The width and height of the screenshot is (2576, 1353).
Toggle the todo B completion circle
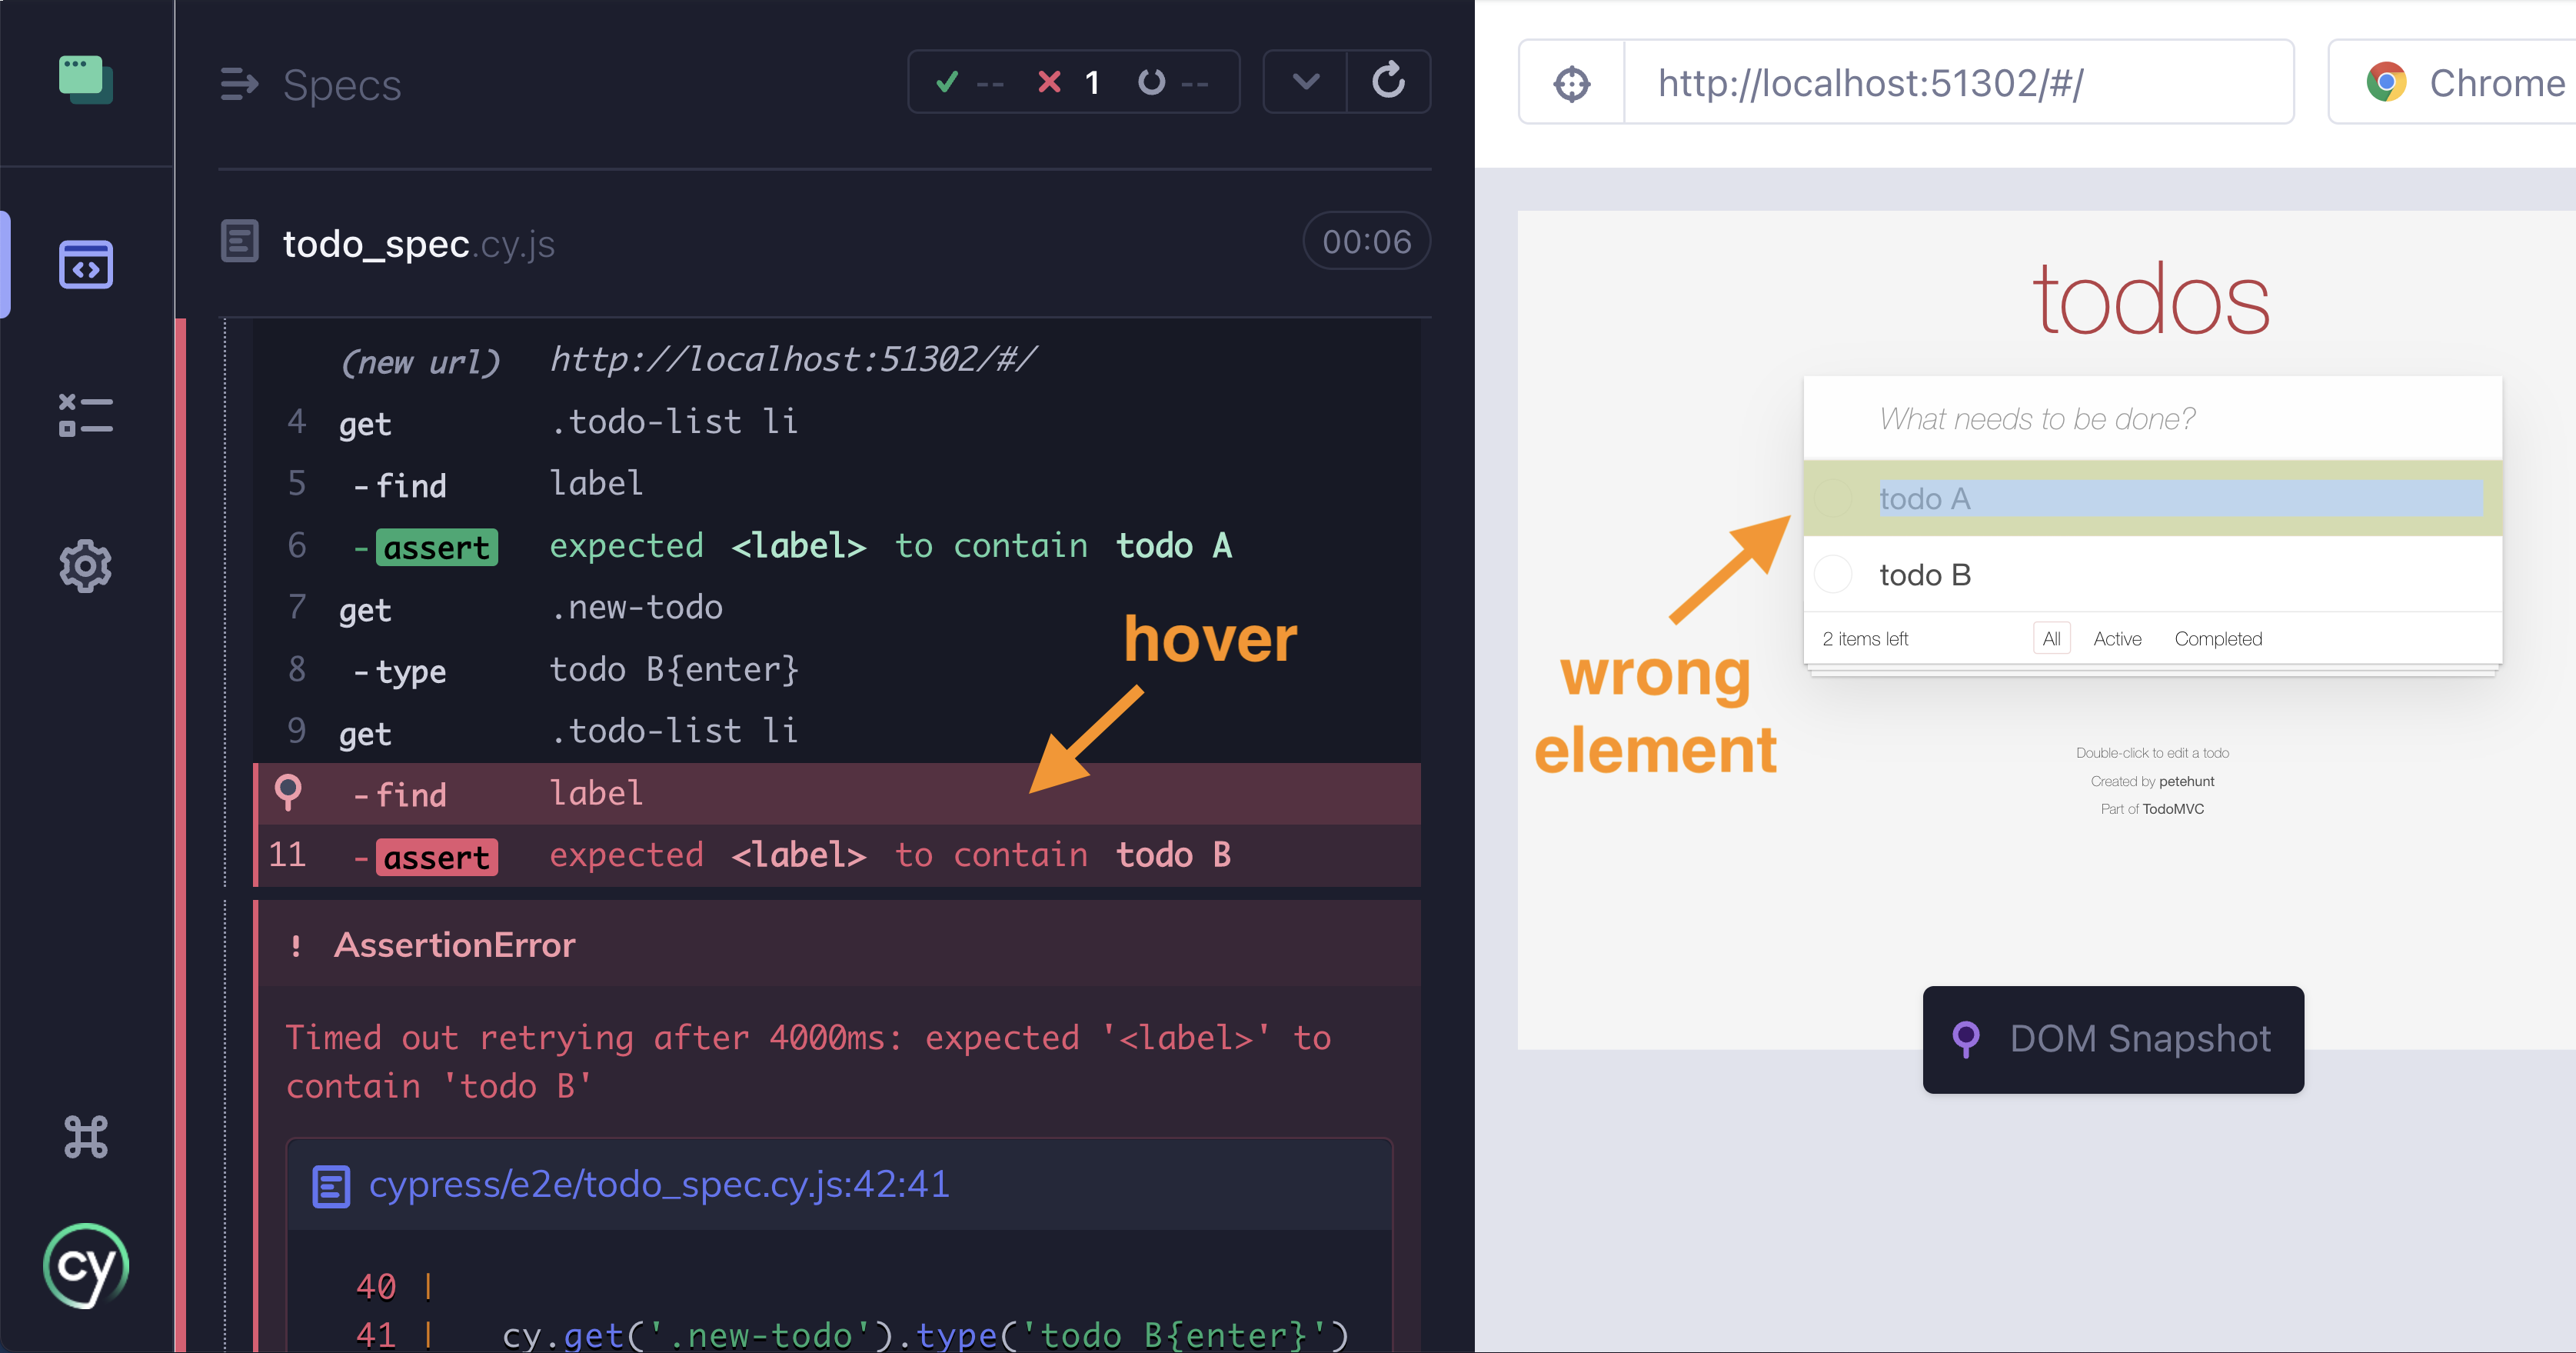(1834, 575)
